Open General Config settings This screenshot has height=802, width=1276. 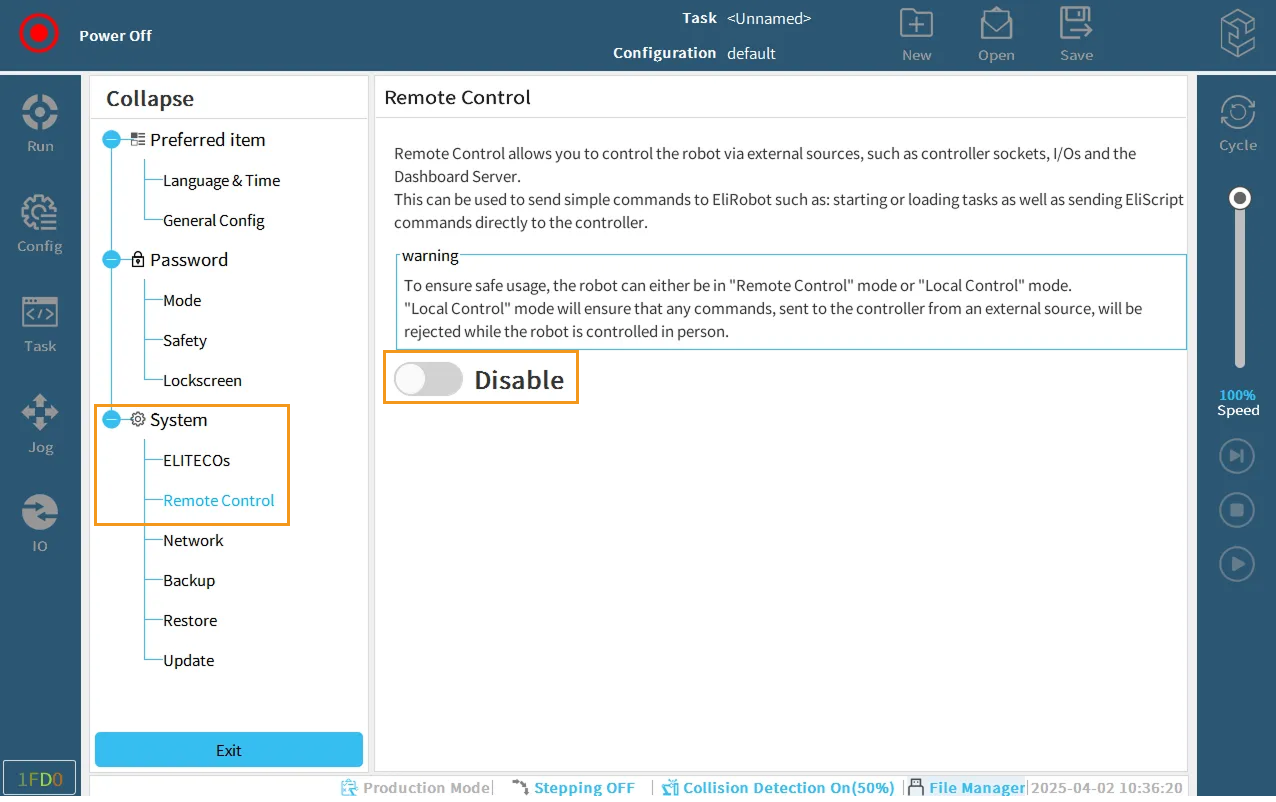coord(213,221)
